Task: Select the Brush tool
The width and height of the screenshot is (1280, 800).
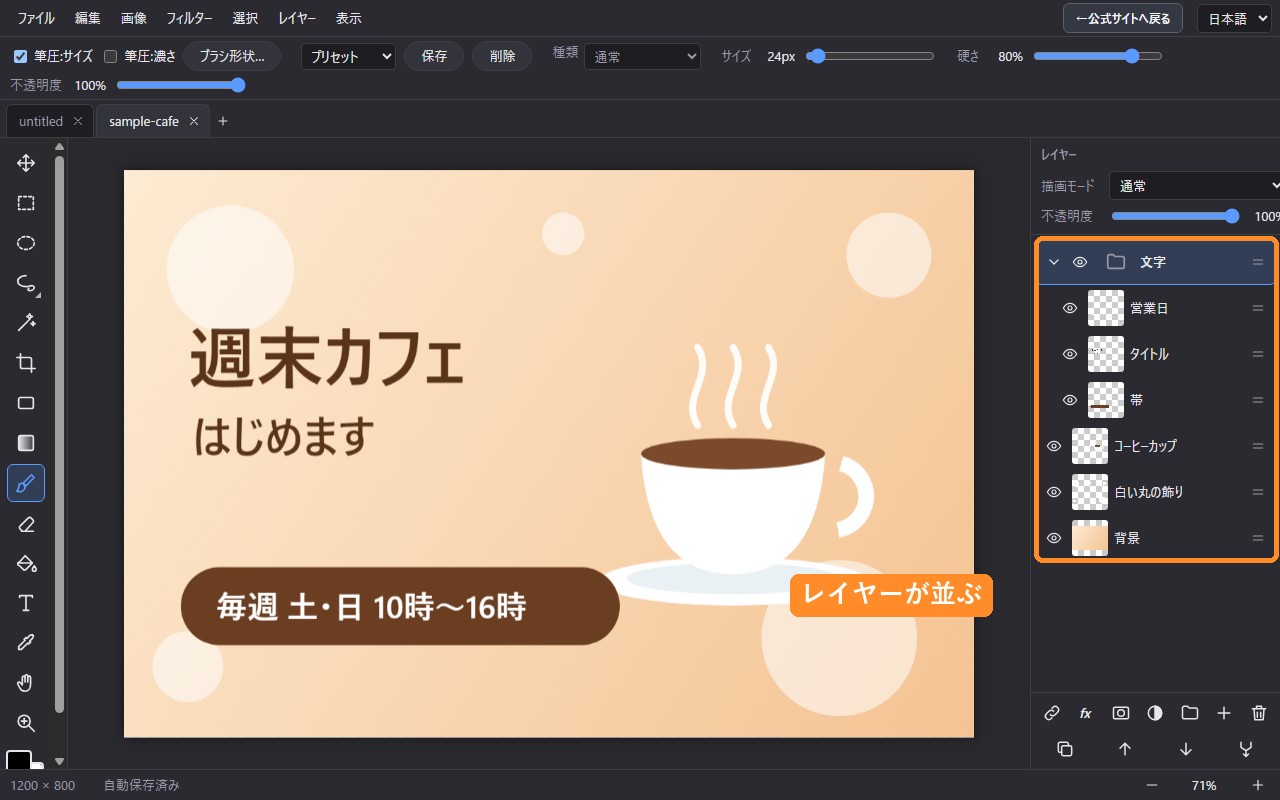Action: click(26, 483)
